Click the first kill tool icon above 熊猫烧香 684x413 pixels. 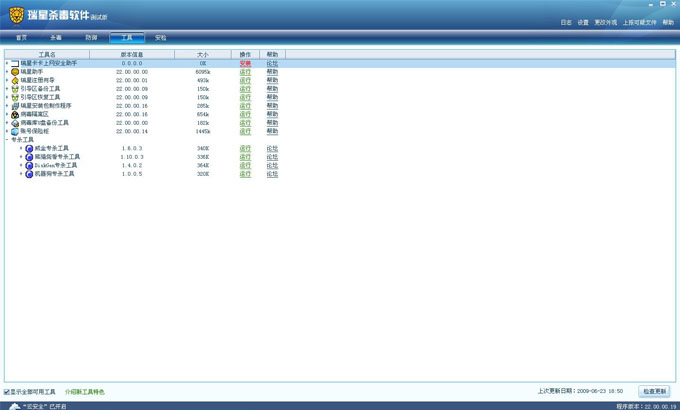point(29,149)
